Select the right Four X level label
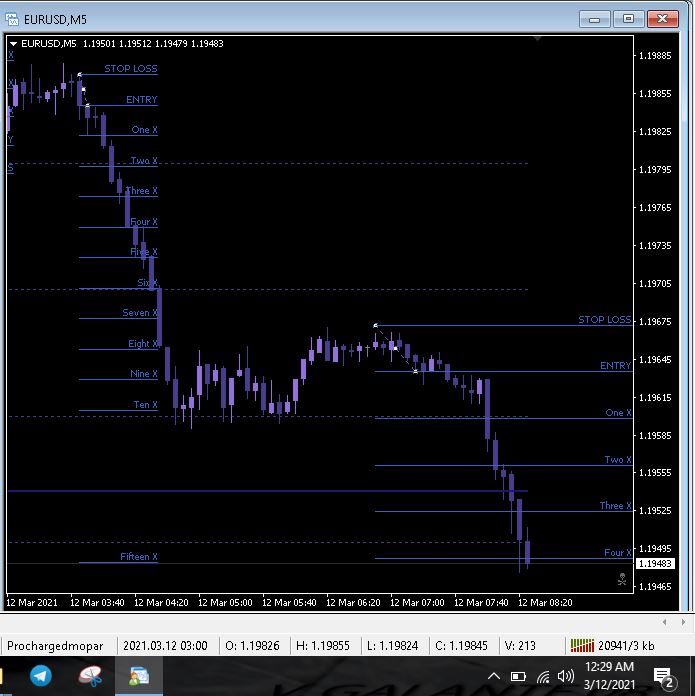695x696 pixels. pyautogui.click(x=617, y=553)
